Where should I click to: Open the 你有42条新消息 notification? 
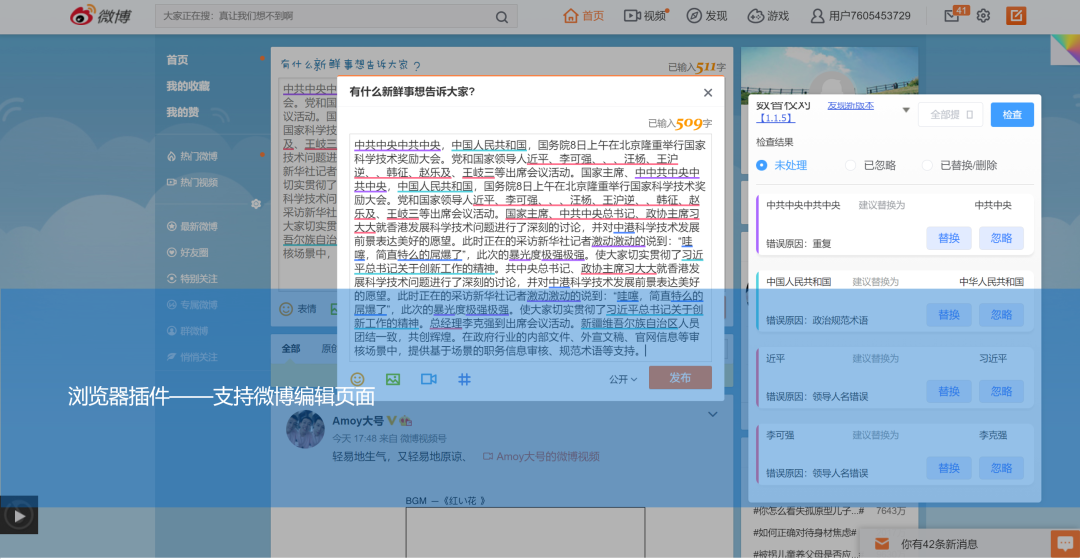click(x=939, y=544)
